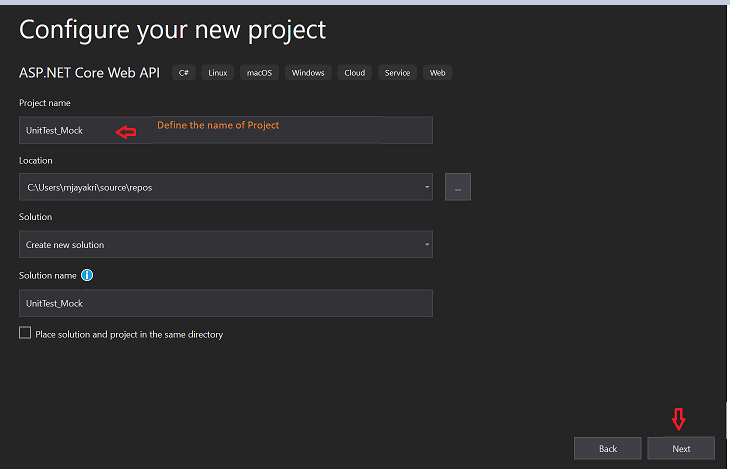Select the Windows platform tag
This screenshot has height=469, width=730.
click(x=308, y=73)
